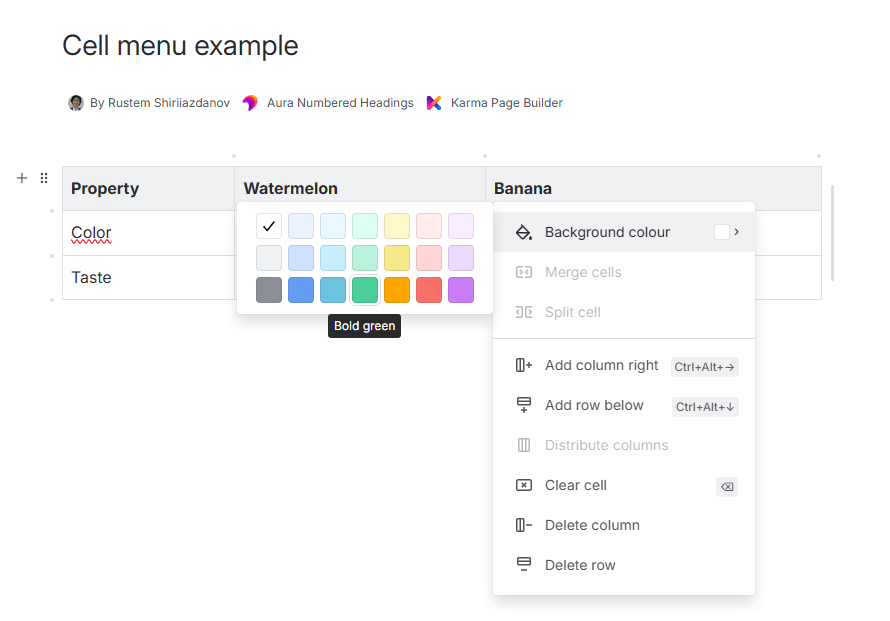Screen dimensions: 890x621
Task: Click the Background colour paint bucket icon
Action: [523, 232]
